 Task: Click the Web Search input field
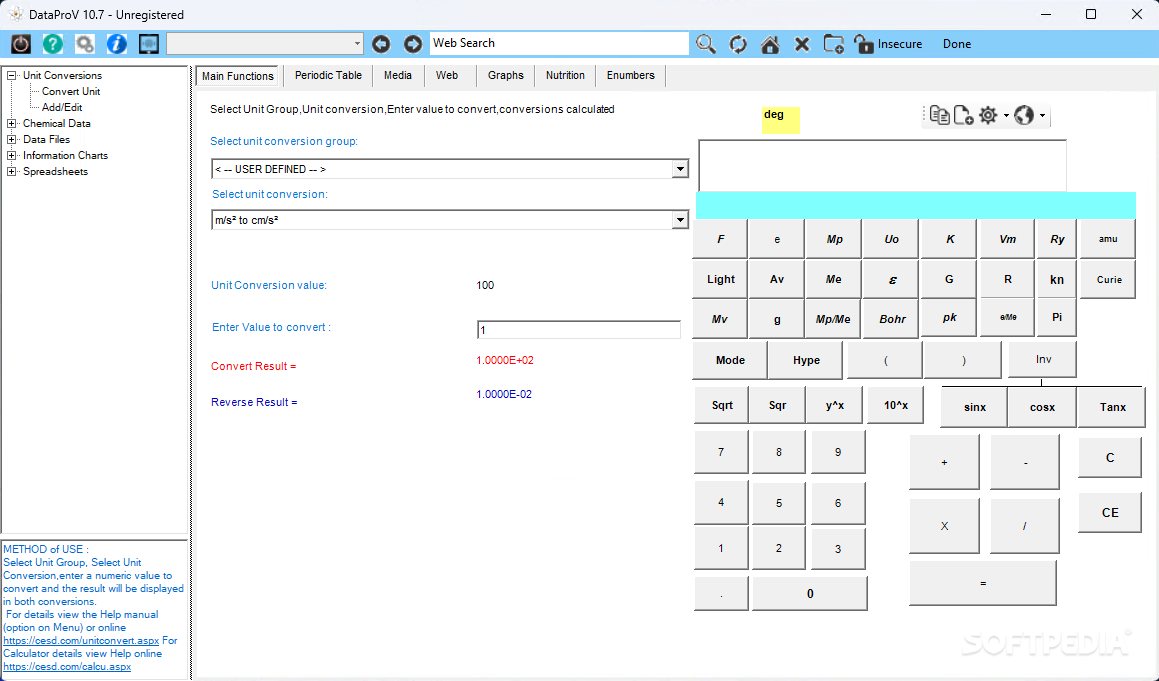pos(560,44)
